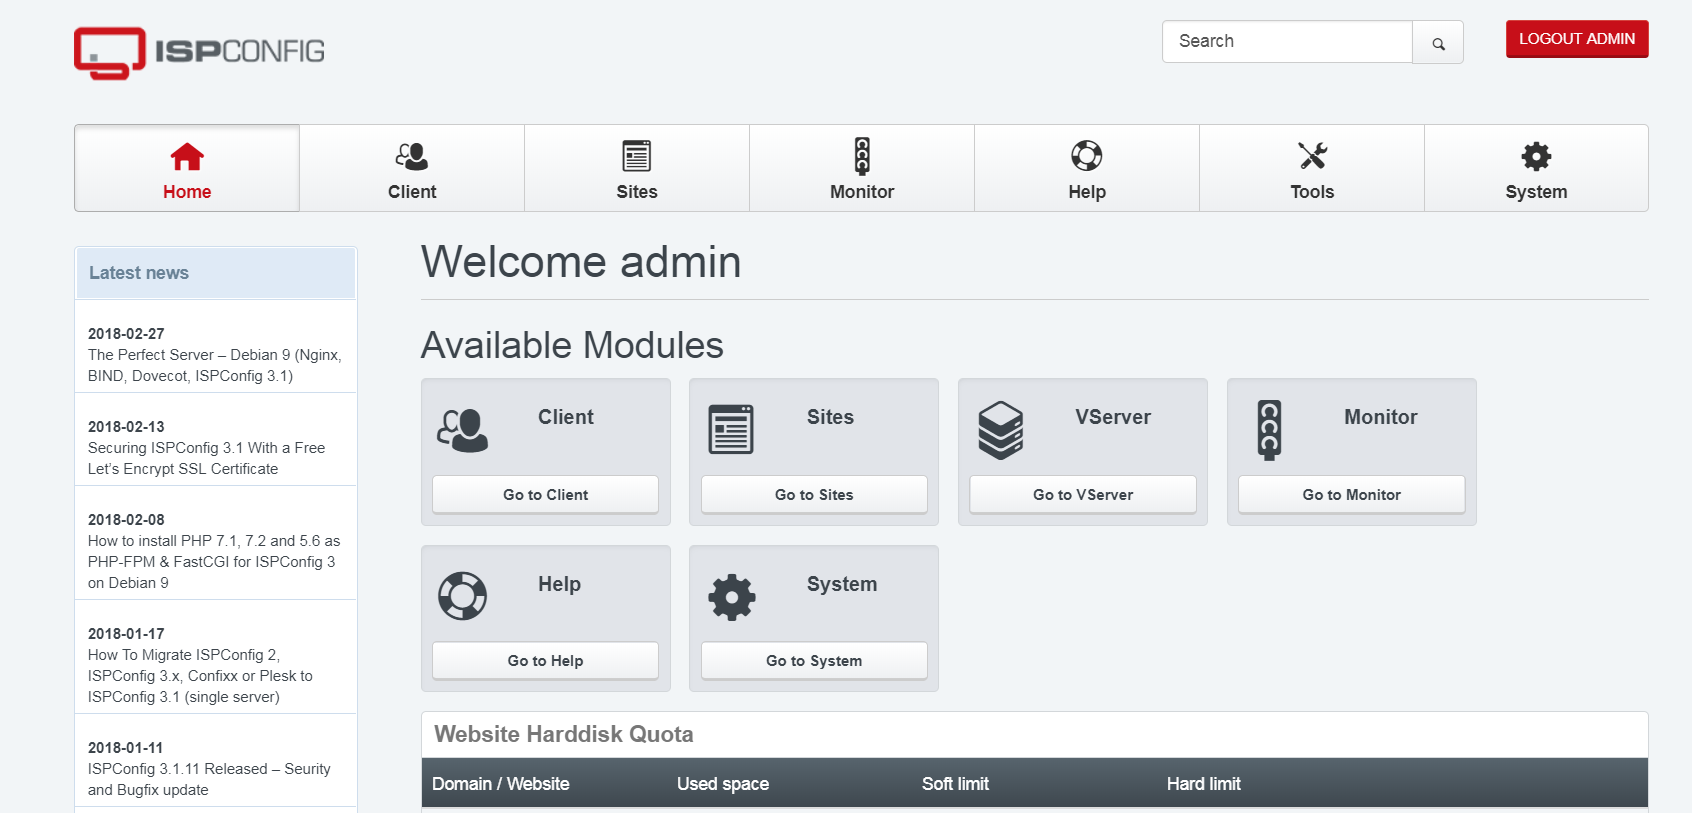Open news: ISPConfig 3.1.11 Released

[209, 779]
